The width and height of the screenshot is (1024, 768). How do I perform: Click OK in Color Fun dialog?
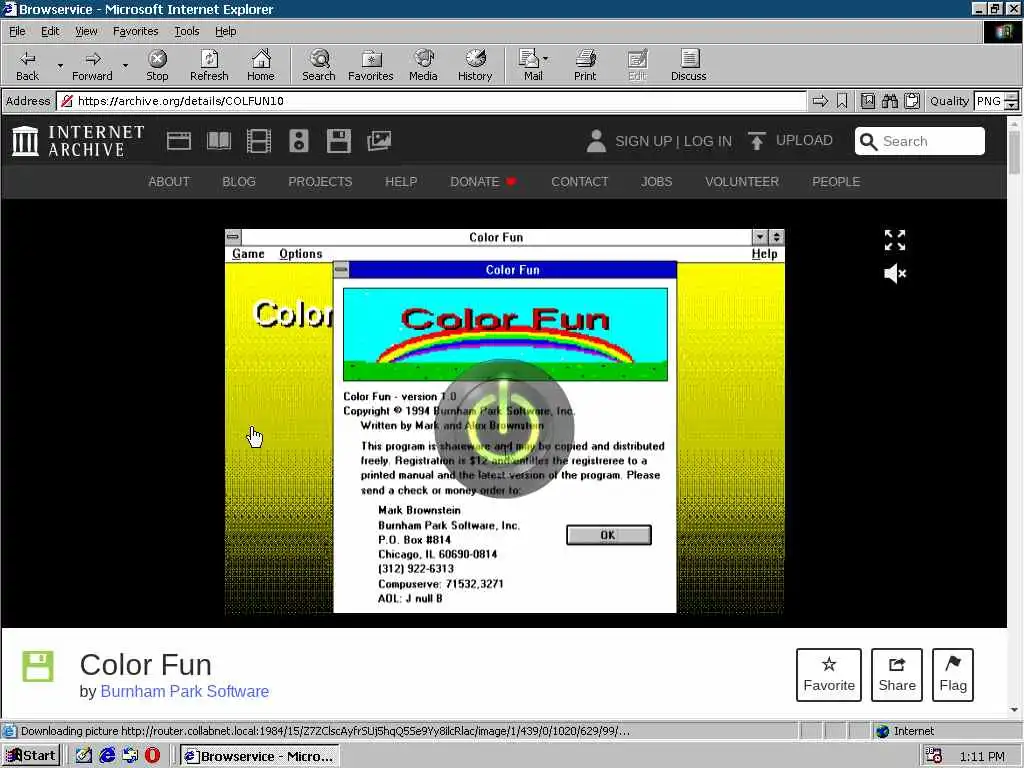point(608,535)
